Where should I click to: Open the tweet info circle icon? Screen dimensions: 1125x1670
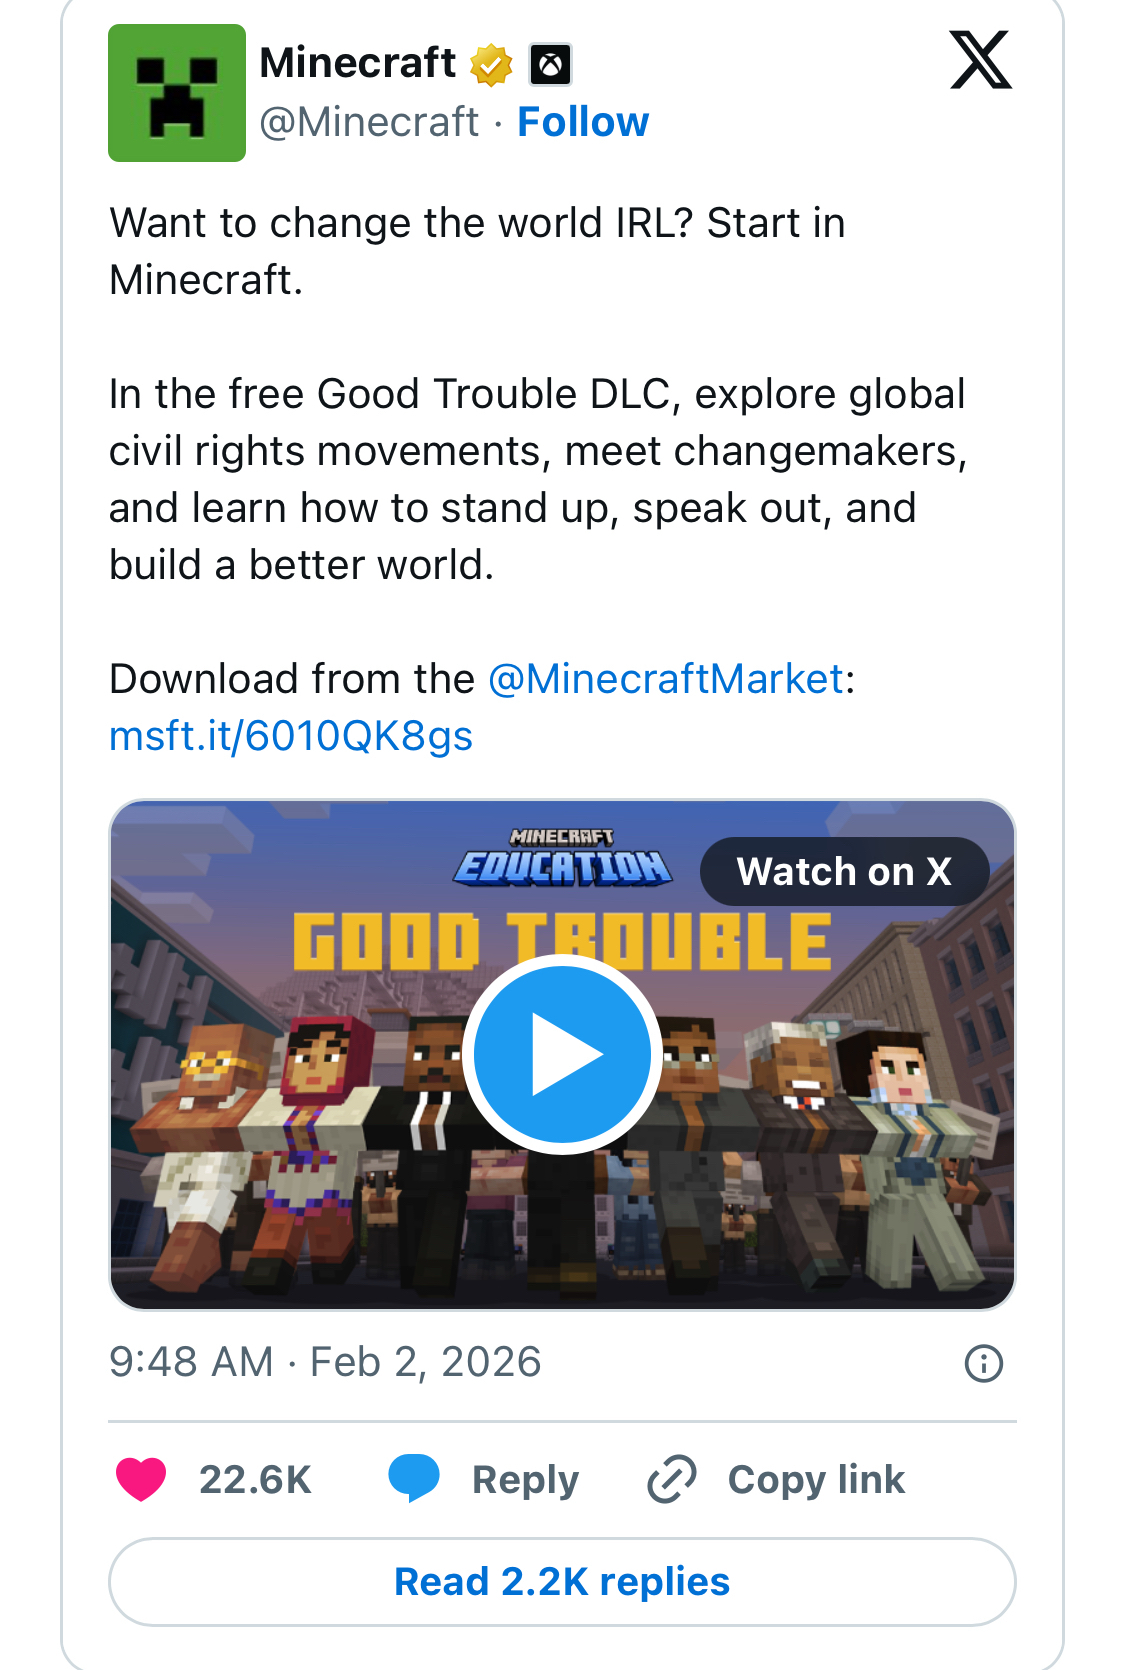tap(983, 1363)
